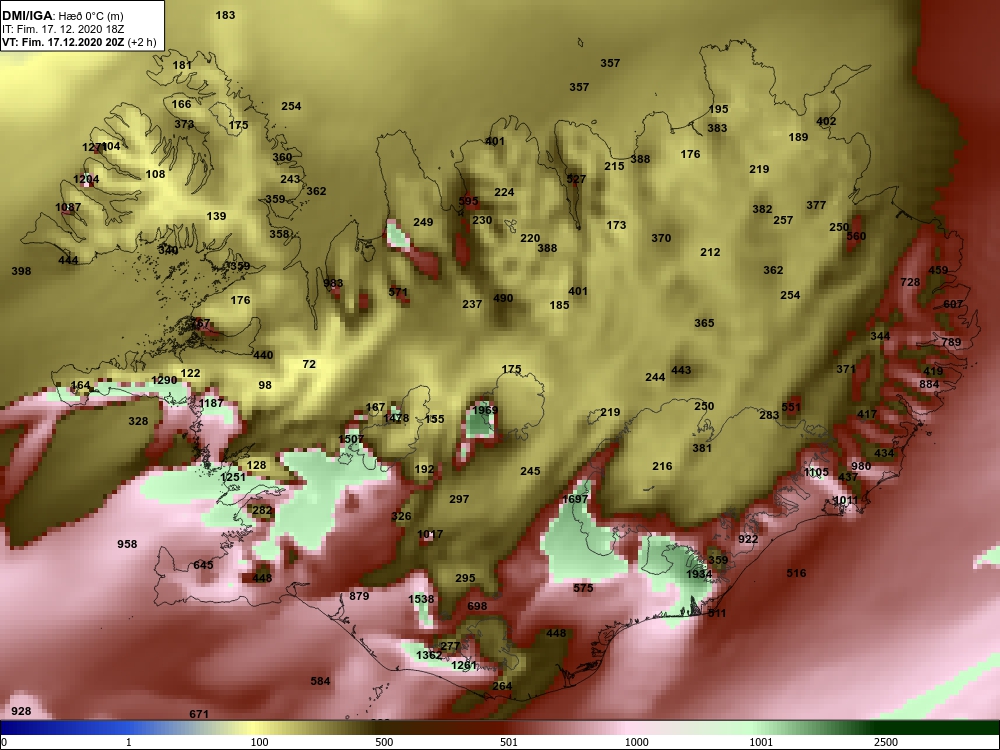Image resolution: width=1000 pixels, height=750 pixels.
Task: Click the 1251 height value
Action: (x=233, y=477)
